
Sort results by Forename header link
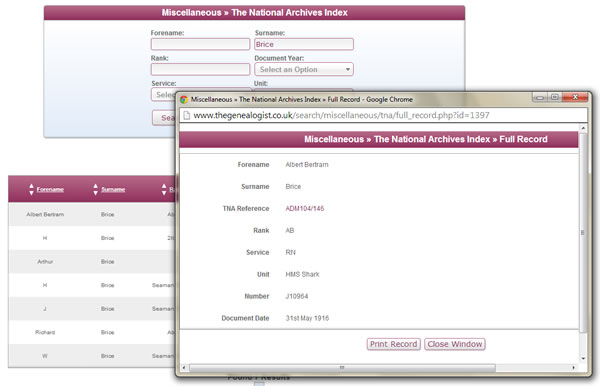point(50,189)
